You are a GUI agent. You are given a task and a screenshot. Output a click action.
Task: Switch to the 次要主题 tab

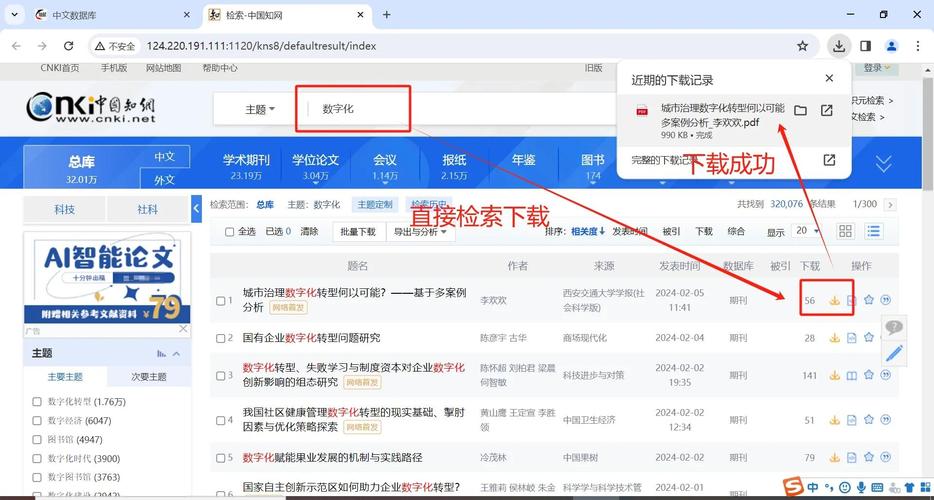[149, 377]
